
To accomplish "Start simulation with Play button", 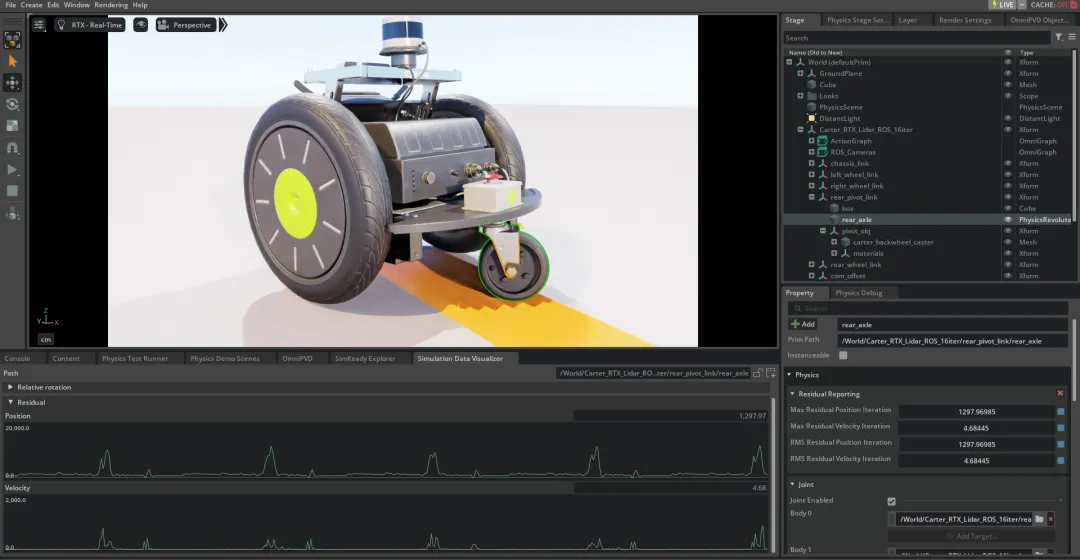I will tap(12, 169).
